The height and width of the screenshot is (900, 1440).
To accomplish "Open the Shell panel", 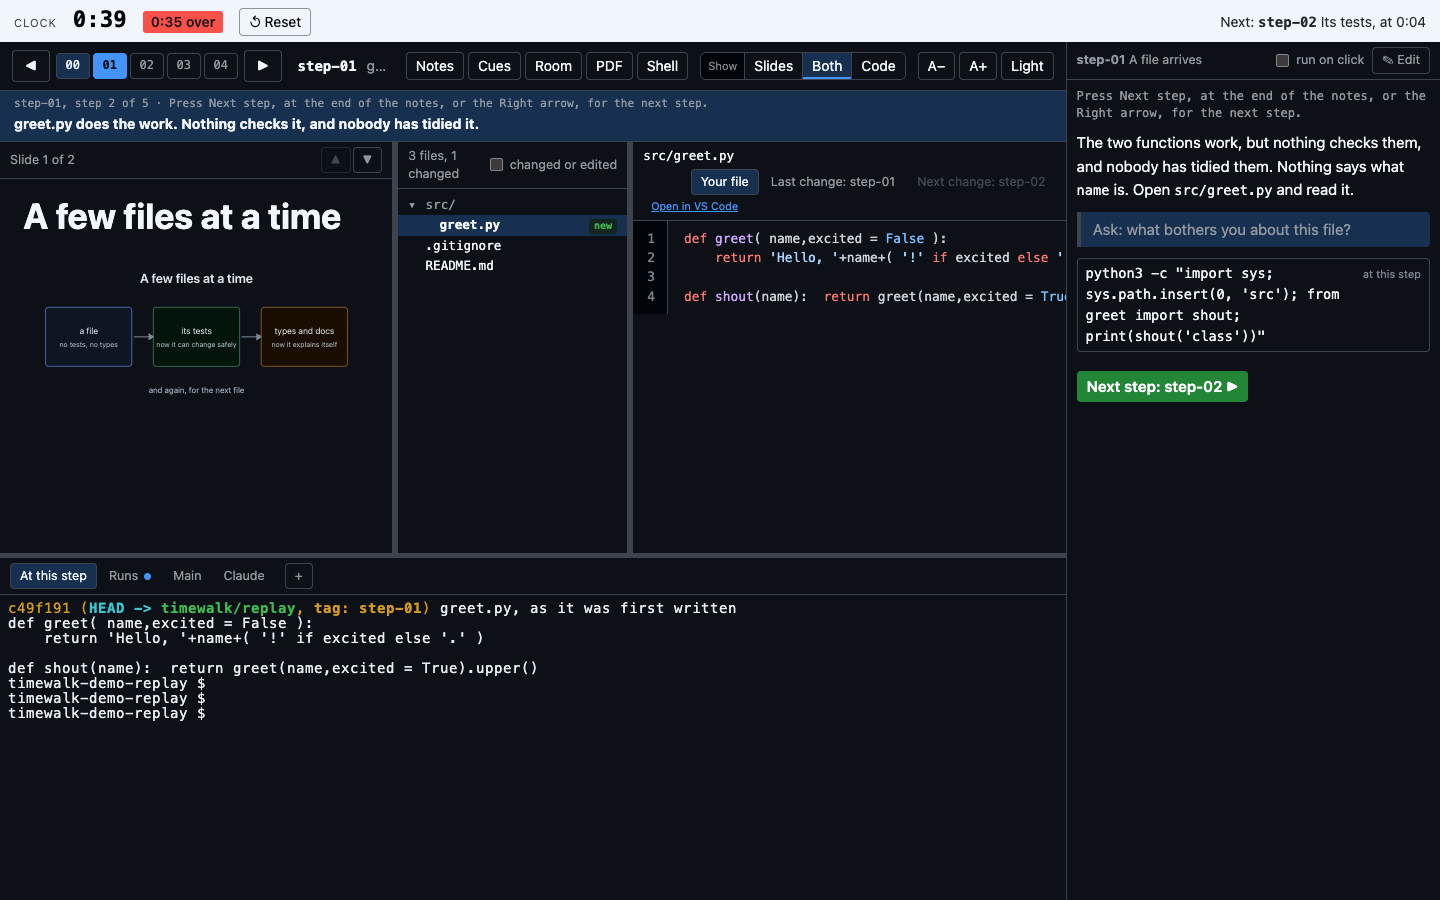I will [662, 66].
